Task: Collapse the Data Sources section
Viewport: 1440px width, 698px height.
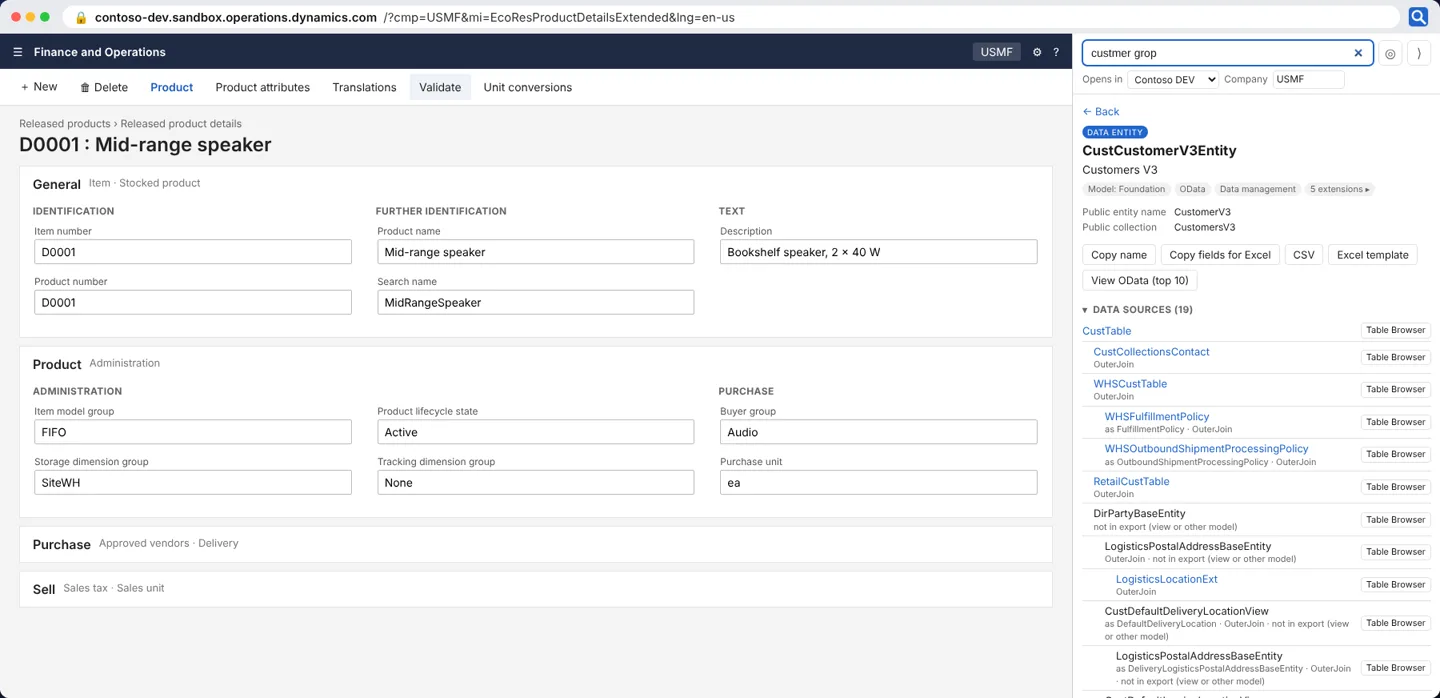Action: (x=1137, y=310)
